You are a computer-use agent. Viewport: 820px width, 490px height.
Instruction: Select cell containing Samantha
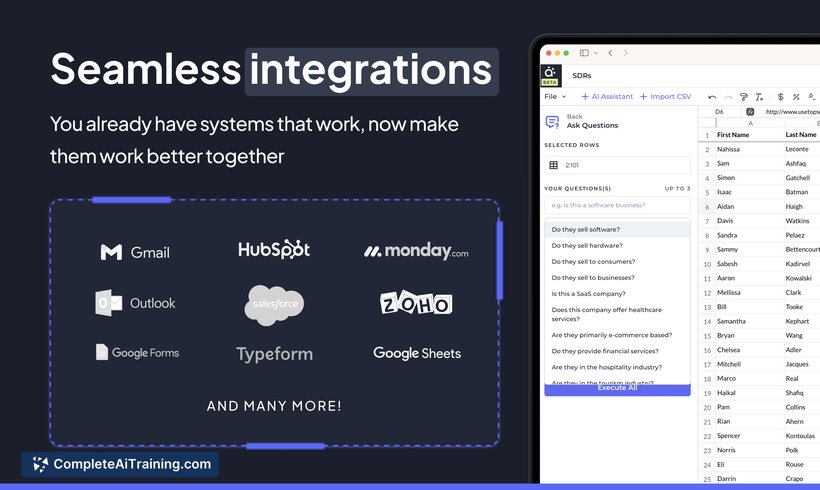(750, 321)
